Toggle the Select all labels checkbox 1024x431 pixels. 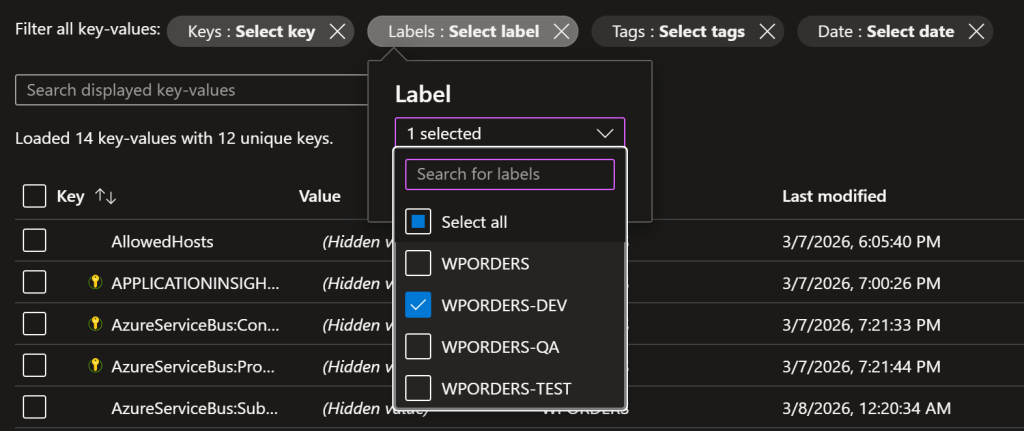tap(418, 222)
